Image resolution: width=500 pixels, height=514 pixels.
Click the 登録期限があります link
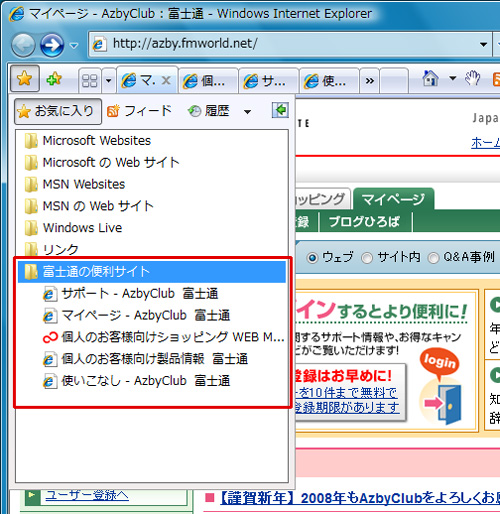click(x=347, y=407)
